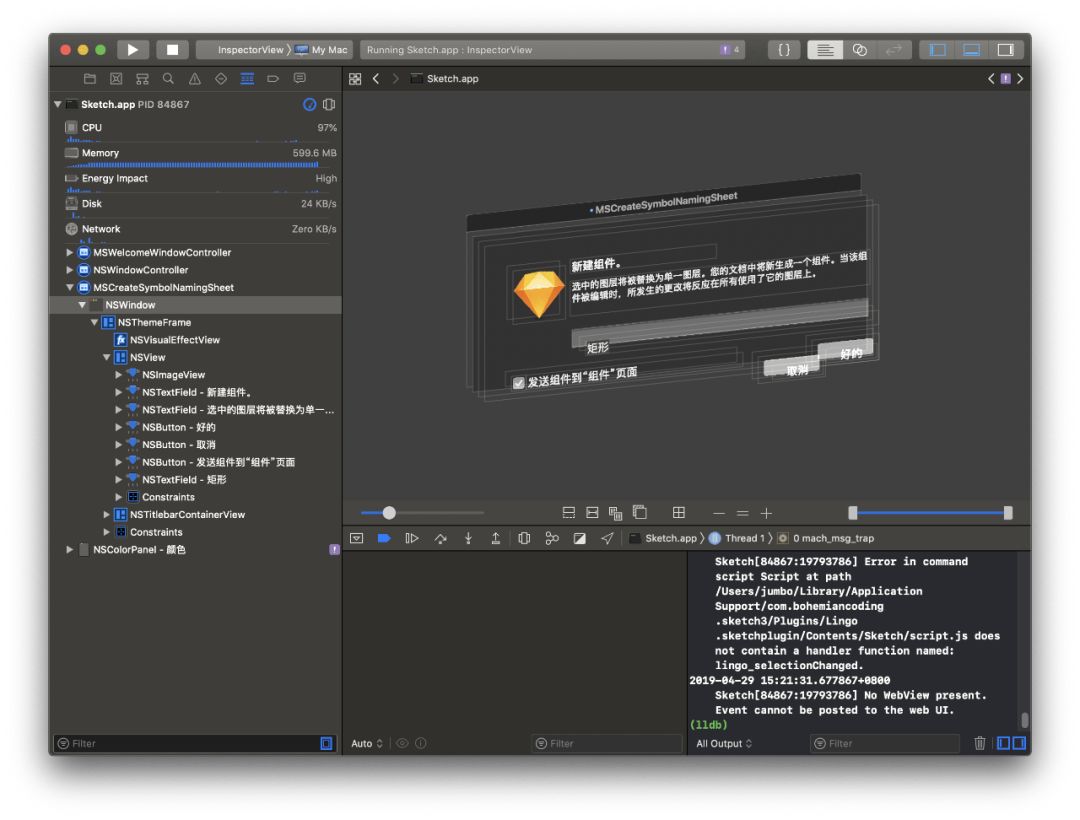Image resolution: width=1080 pixels, height=820 pixels.
Task: Click the zoom in plus button
Action: (x=766, y=514)
